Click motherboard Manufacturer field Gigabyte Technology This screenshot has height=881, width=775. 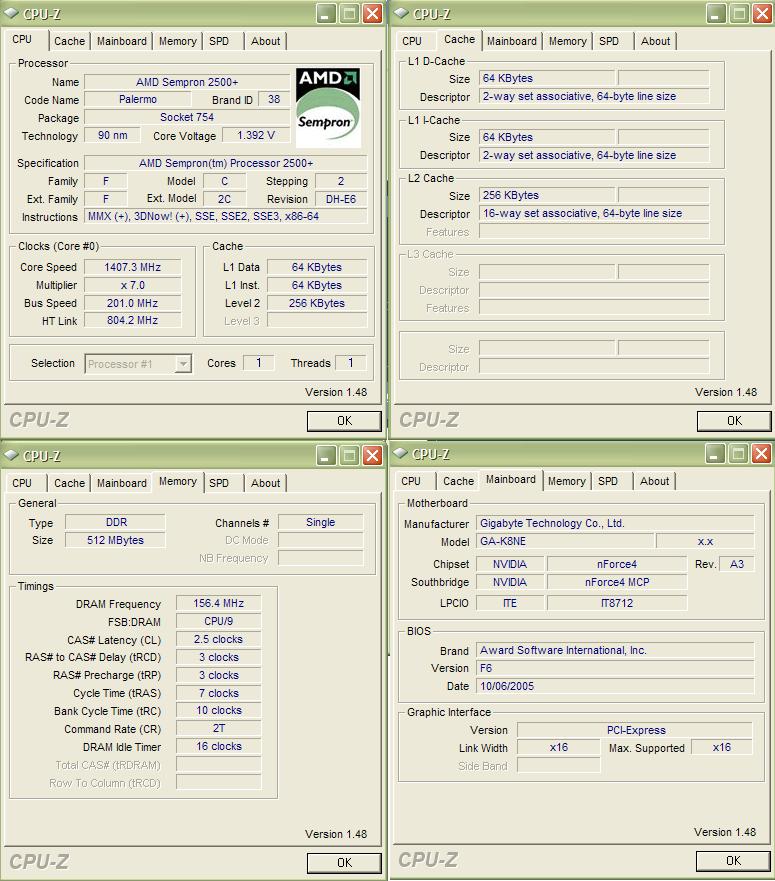coord(615,524)
